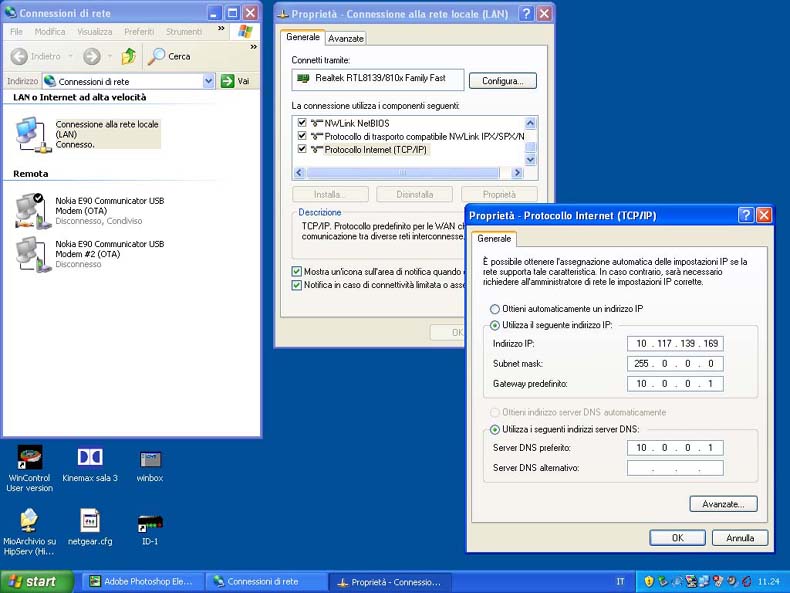Click the help icon in LAN properties dialog
790x593 pixels.
coord(526,14)
